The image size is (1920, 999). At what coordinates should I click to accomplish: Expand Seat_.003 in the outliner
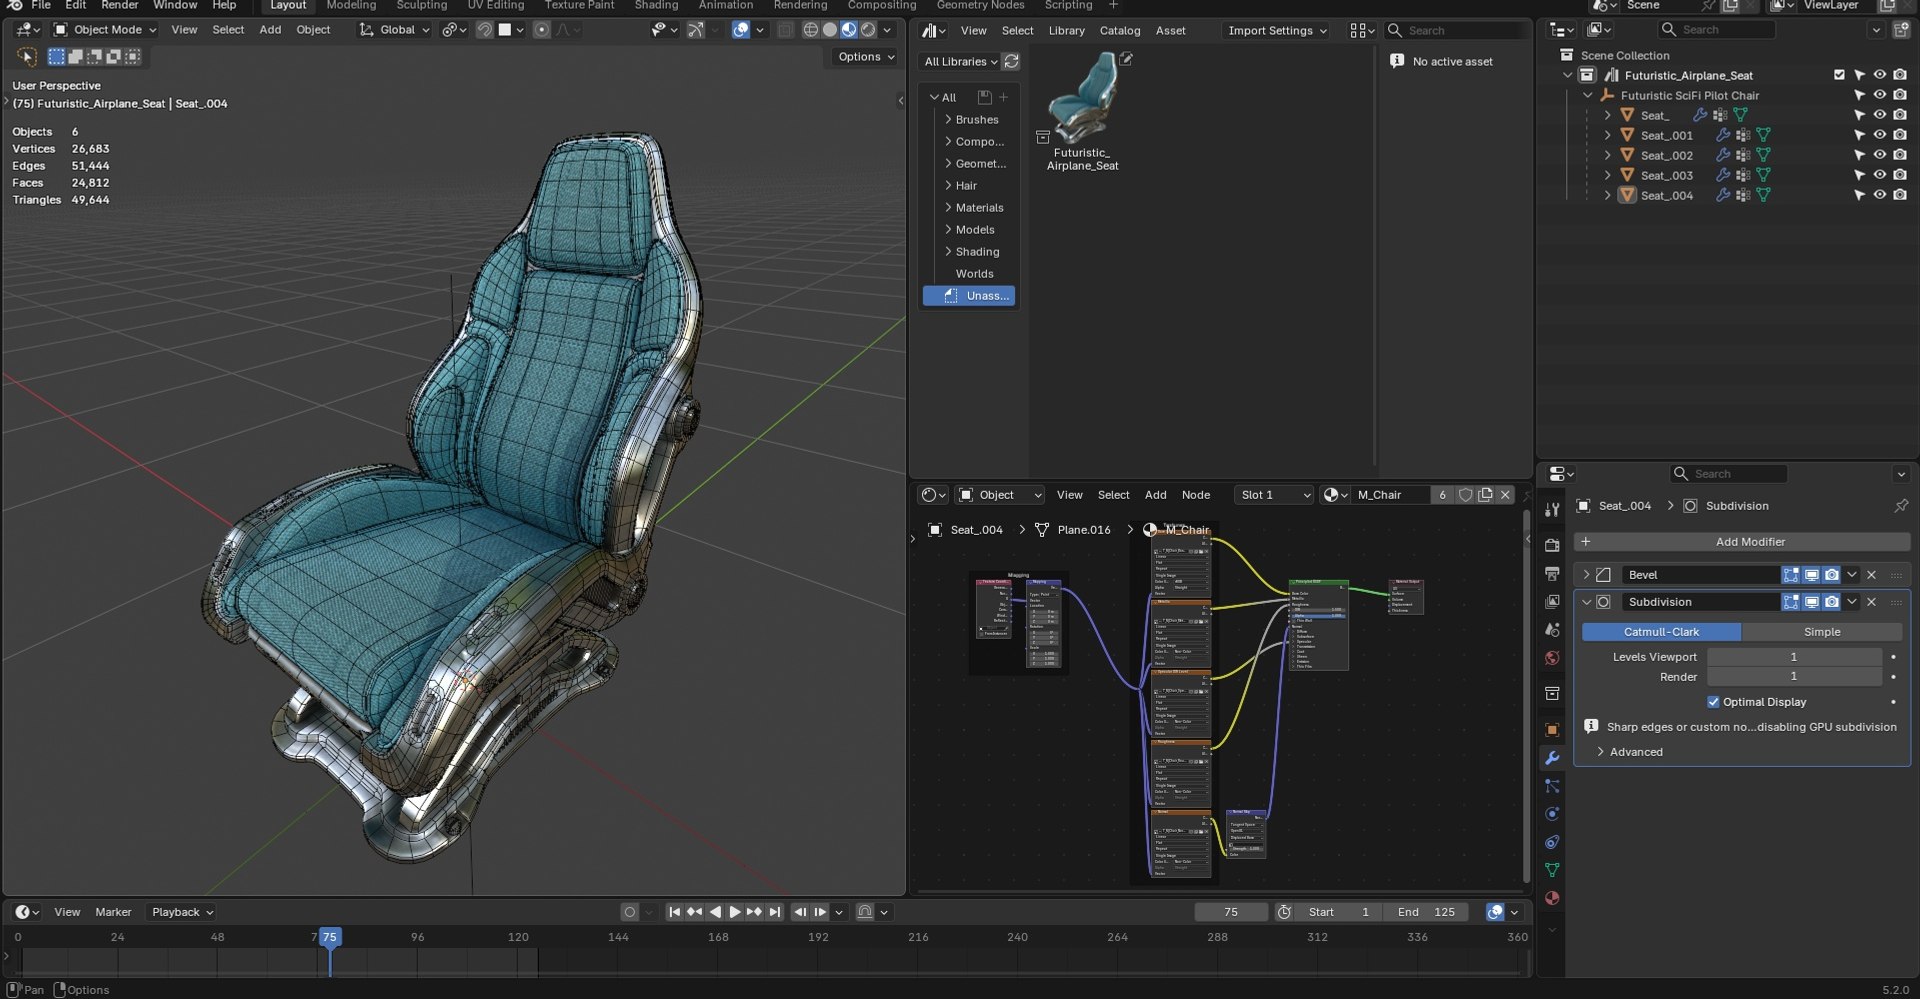1607,175
